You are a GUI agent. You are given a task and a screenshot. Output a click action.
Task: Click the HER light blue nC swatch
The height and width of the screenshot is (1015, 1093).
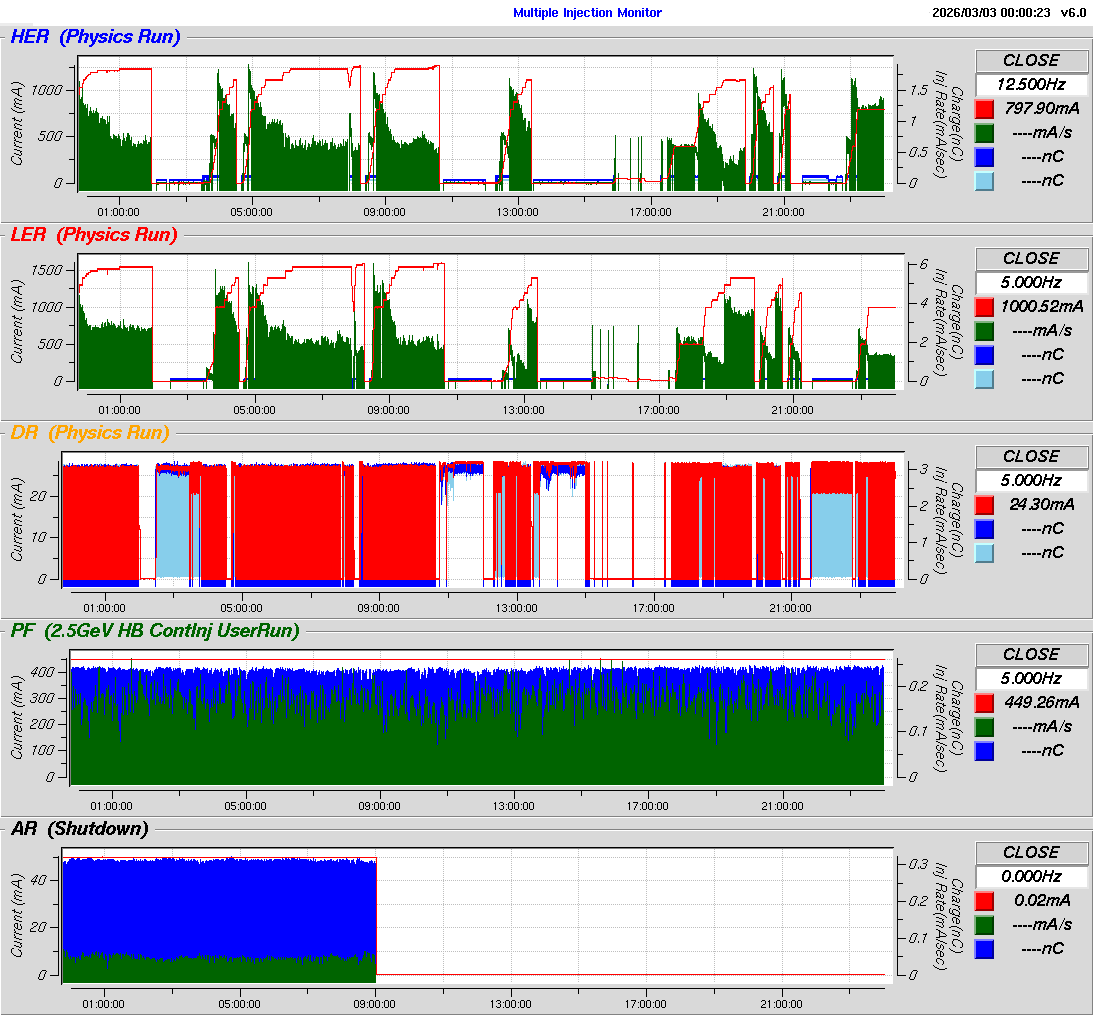(x=984, y=180)
